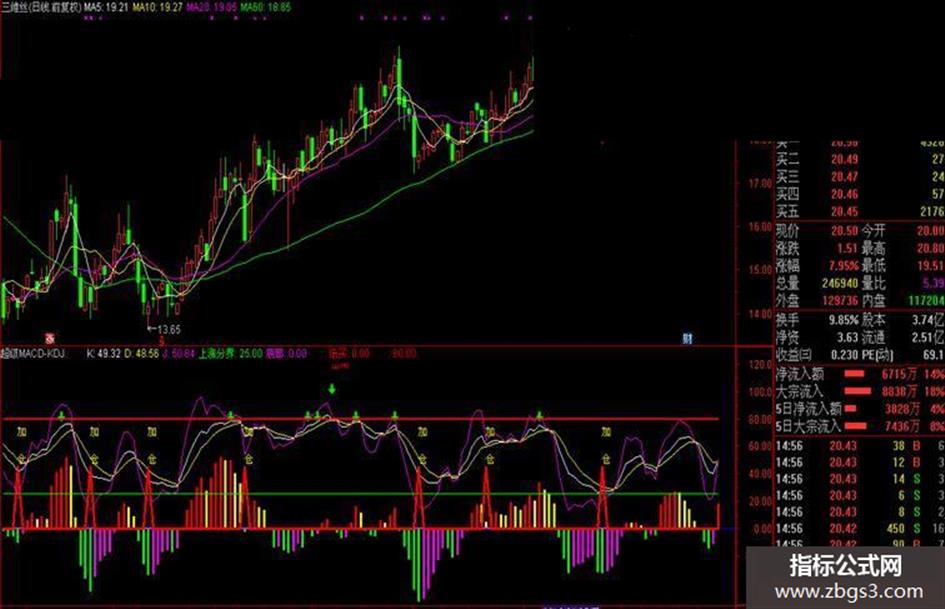Click the 净资 3.63 value
945x609 pixels.
tap(847, 338)
